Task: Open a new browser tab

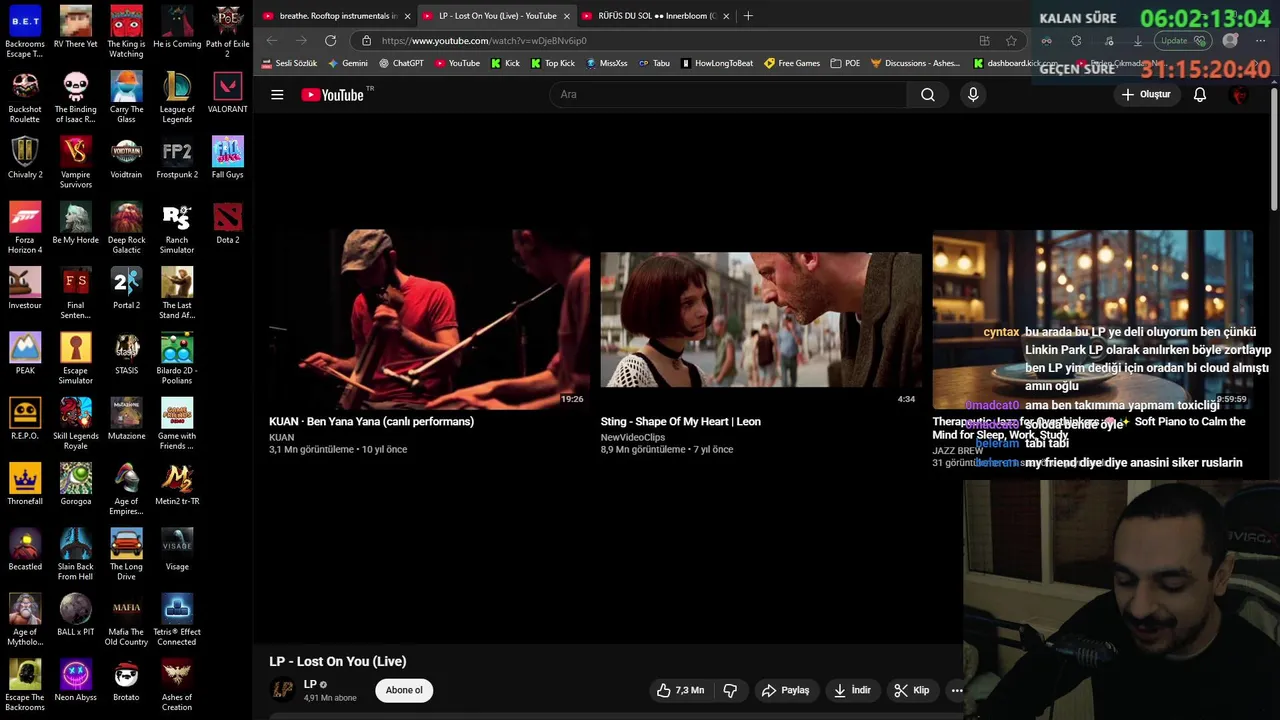Action: point(748,16)
